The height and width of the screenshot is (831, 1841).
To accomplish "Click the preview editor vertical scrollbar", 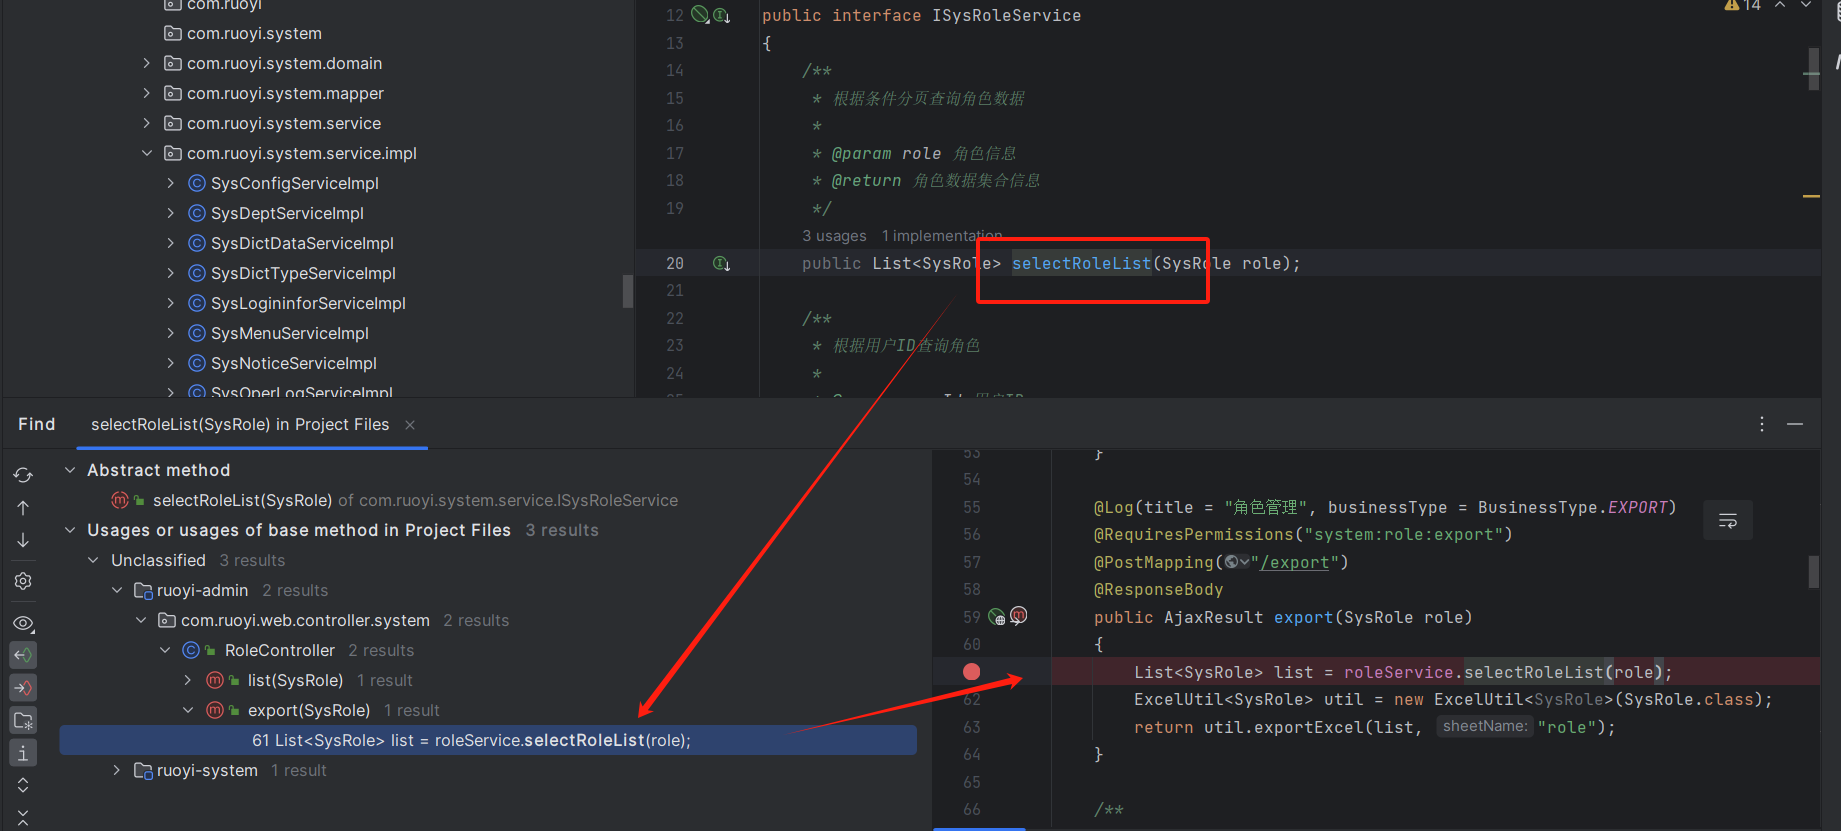I will tap(1813, 572).
